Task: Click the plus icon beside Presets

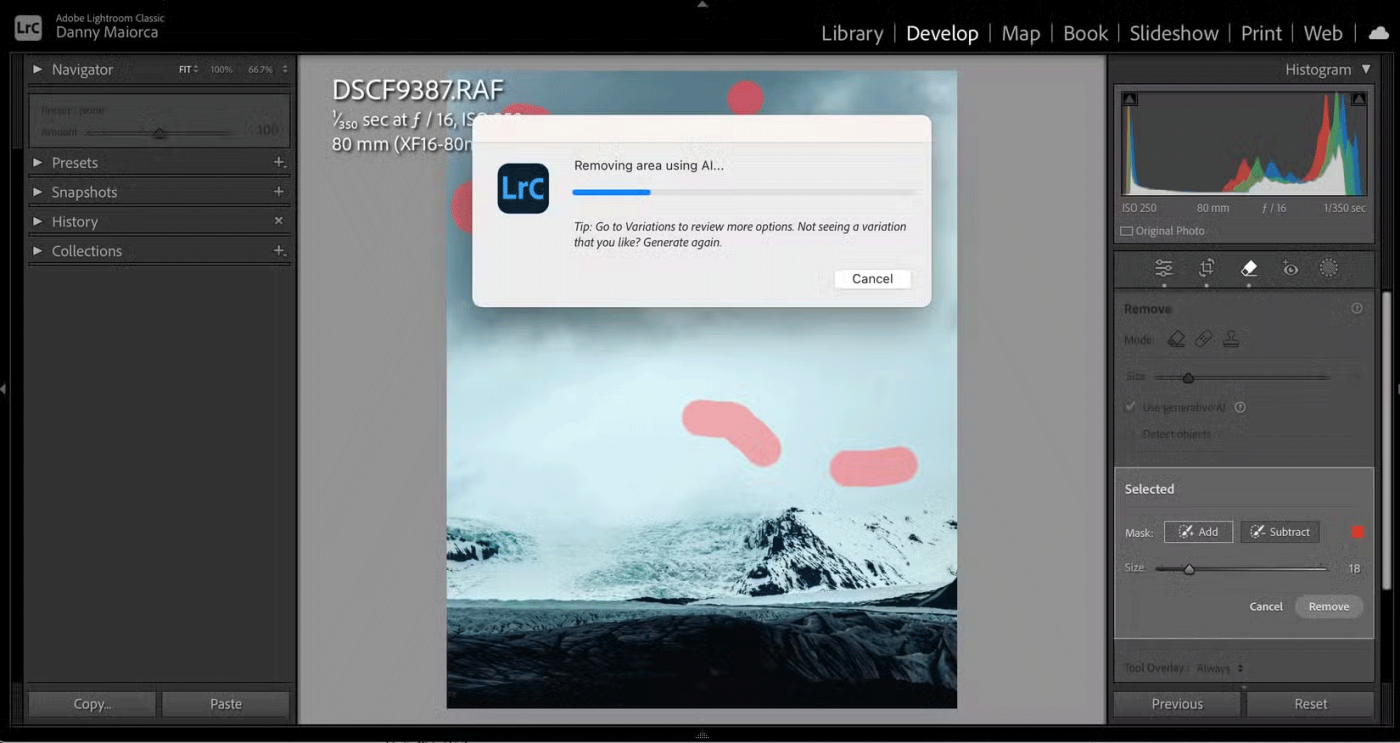Action: tap(279, 162)
